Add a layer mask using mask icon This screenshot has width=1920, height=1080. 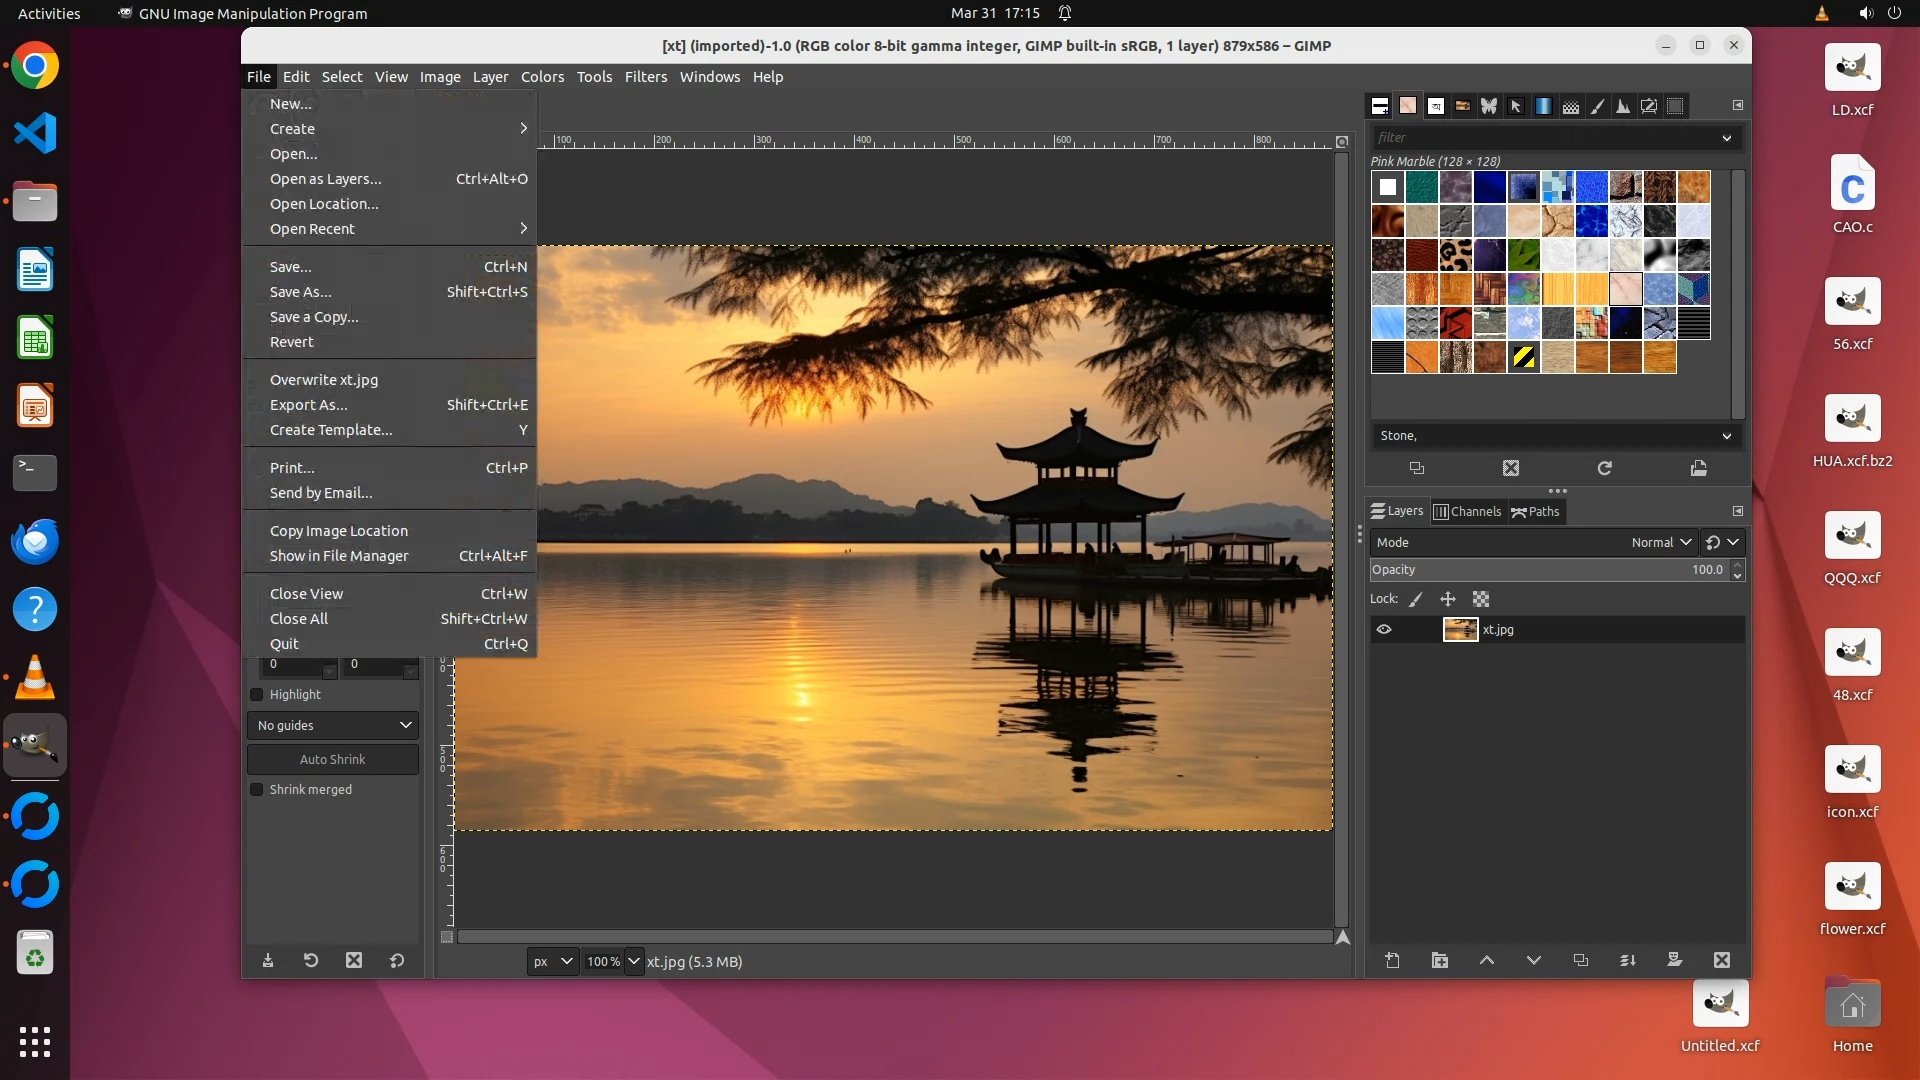[x=1675, y=960]
